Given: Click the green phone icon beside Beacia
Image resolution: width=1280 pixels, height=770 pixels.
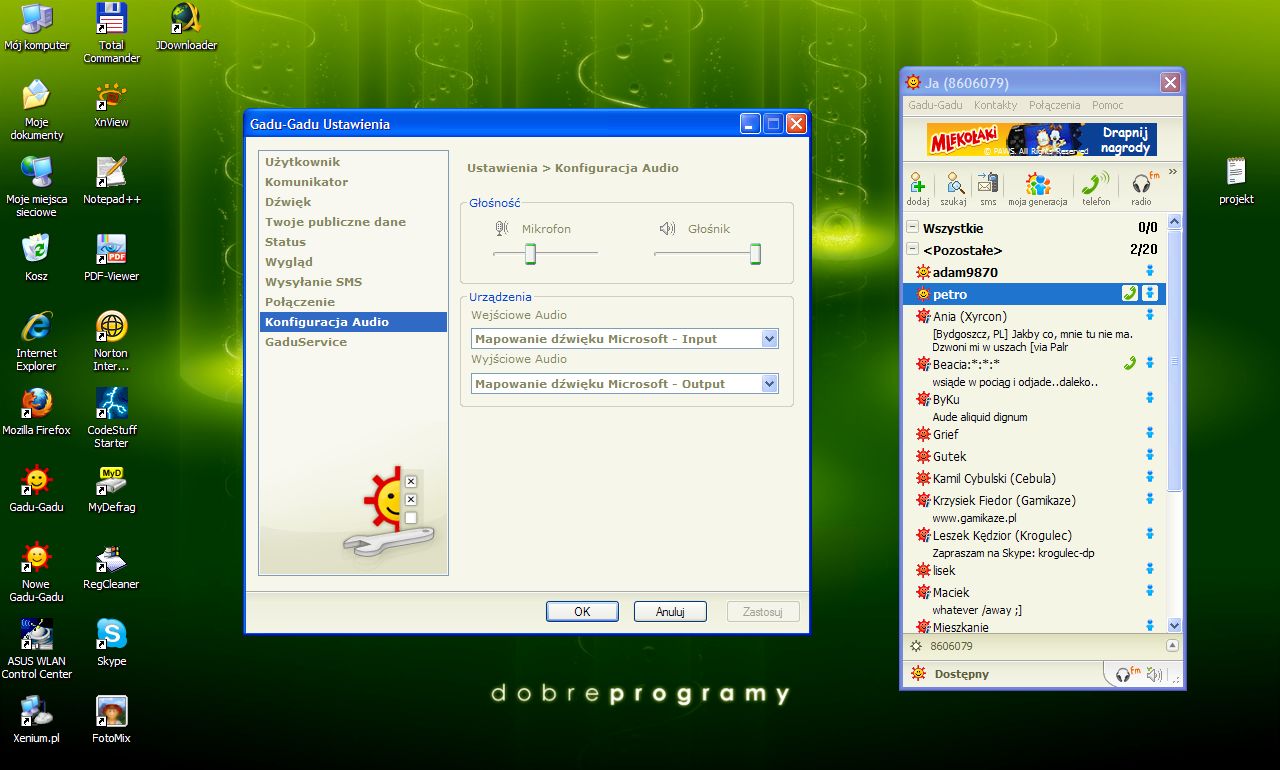Looking at the screenshot, I should point(1130,363).
